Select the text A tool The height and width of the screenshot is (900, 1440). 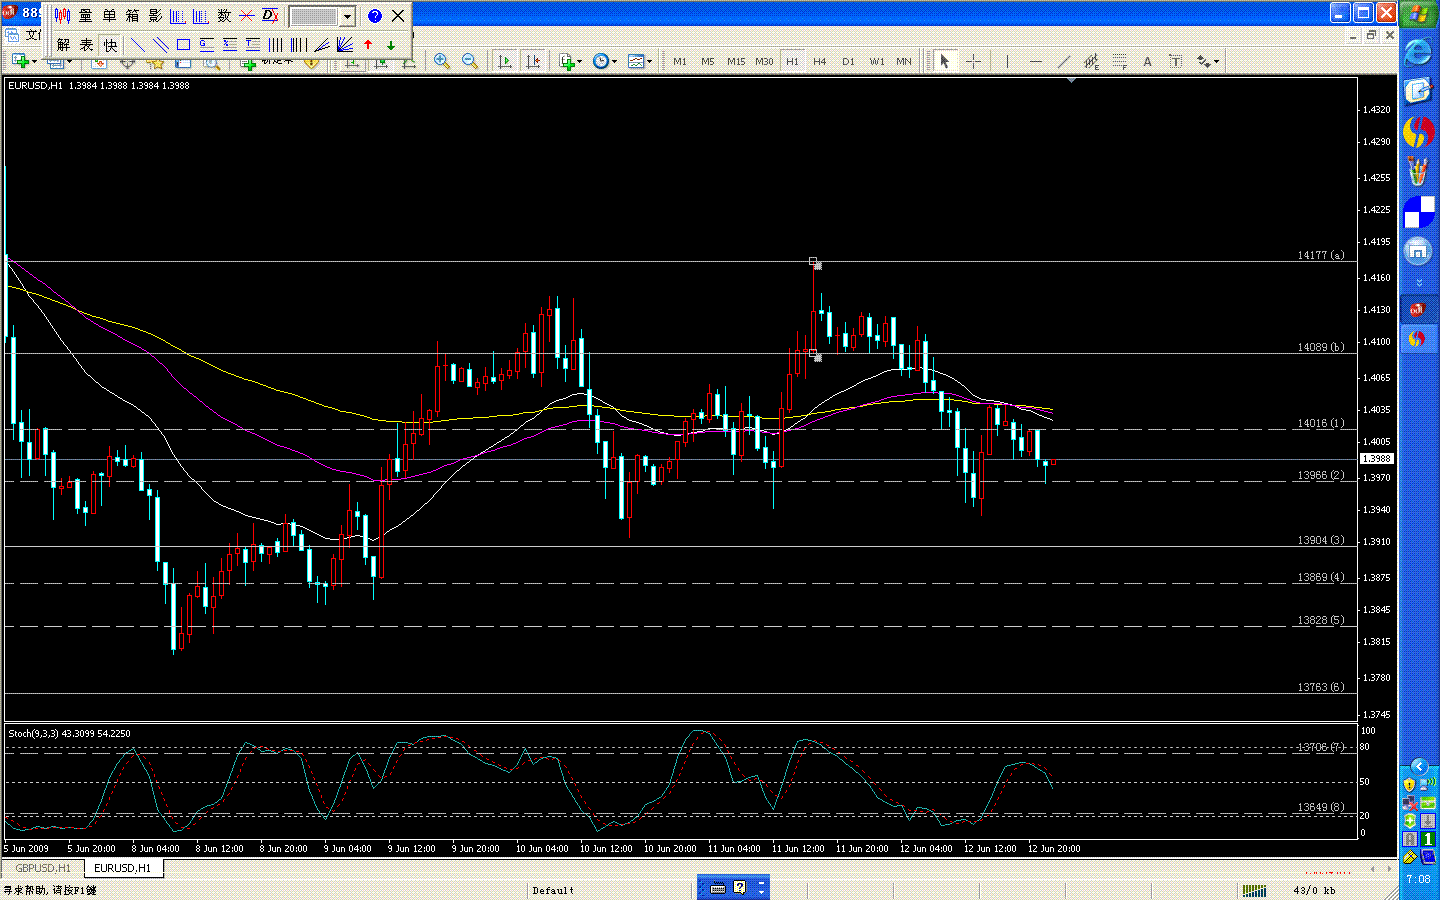click(1147, 61)
